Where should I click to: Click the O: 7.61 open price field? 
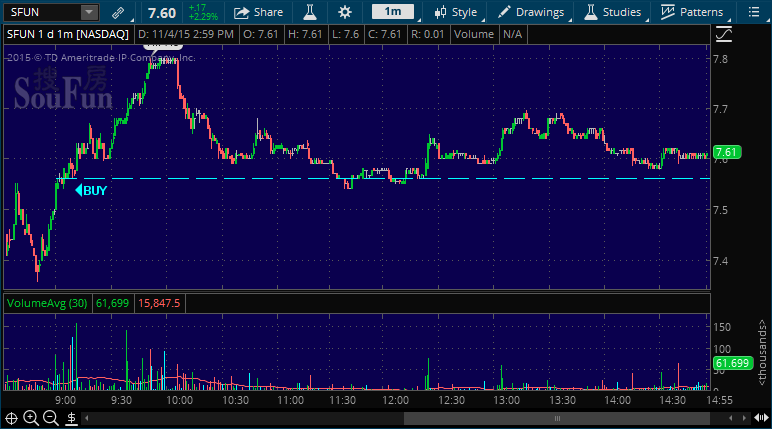[261, 34]
